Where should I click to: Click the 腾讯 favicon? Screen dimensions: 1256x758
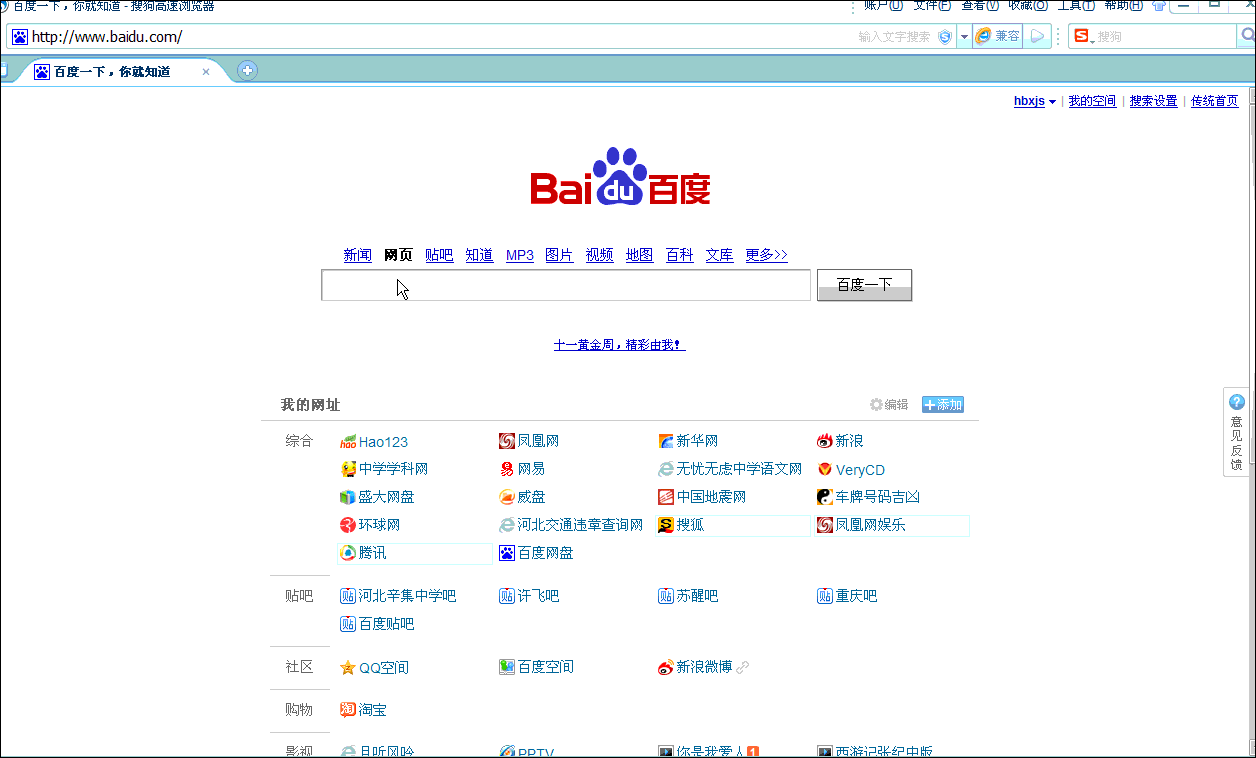point(348,553)
